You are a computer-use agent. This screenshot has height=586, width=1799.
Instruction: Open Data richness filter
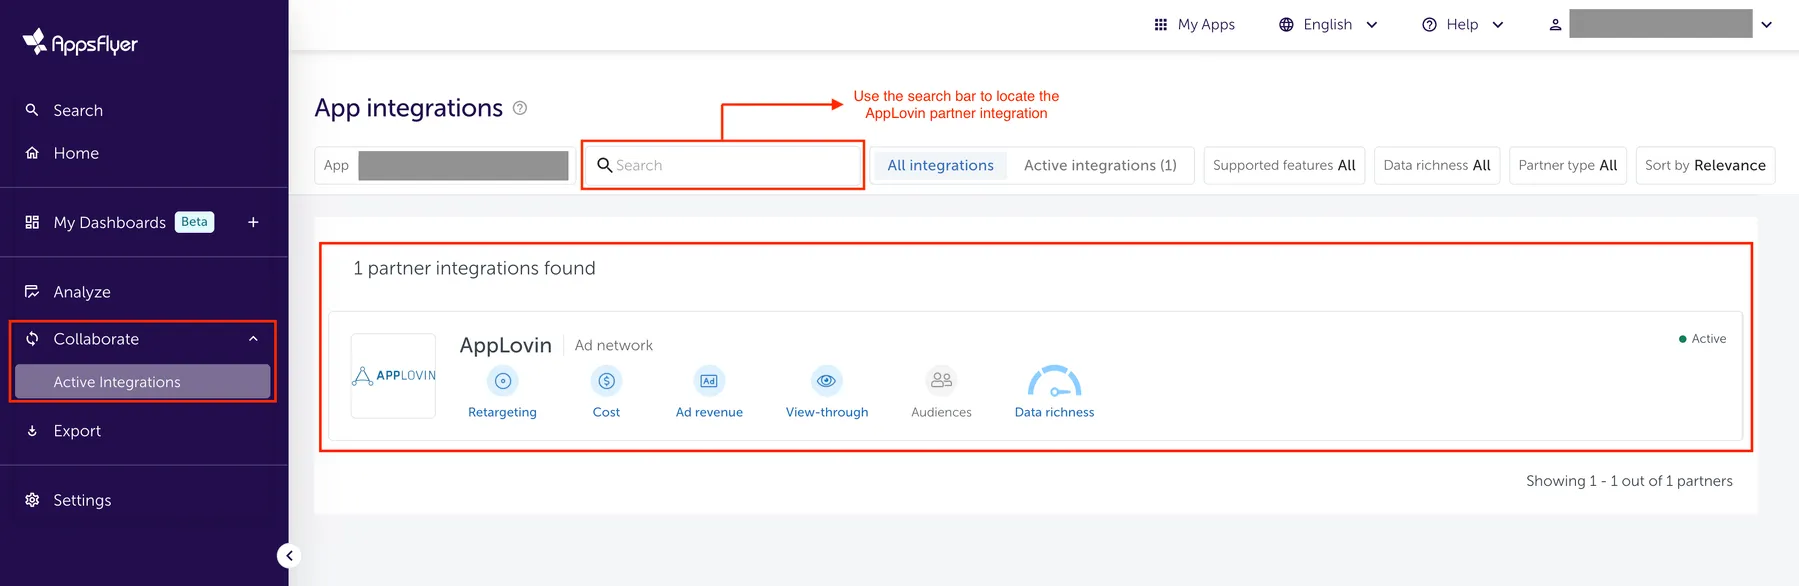click(1437, 165)
